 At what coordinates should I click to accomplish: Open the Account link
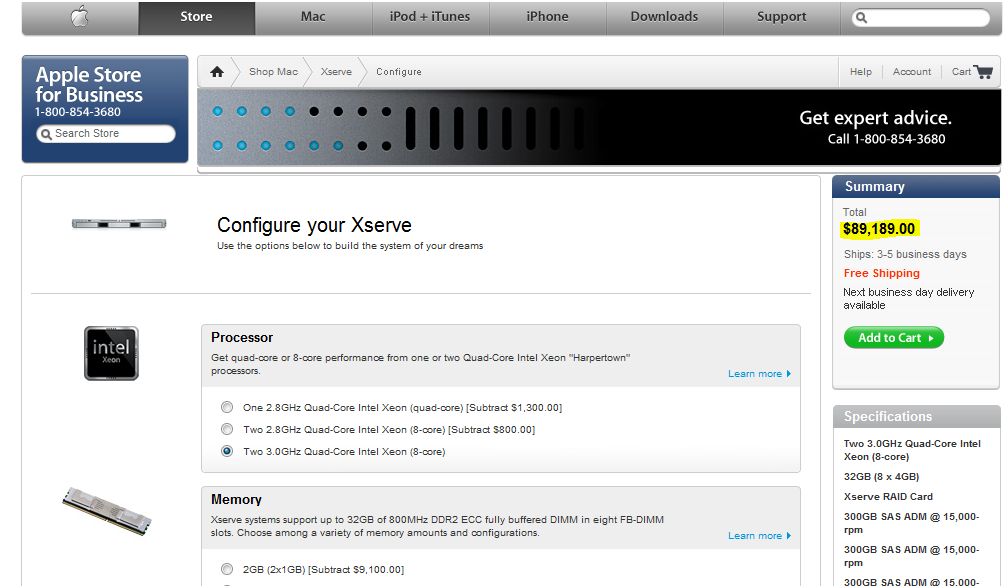[912, 71]
